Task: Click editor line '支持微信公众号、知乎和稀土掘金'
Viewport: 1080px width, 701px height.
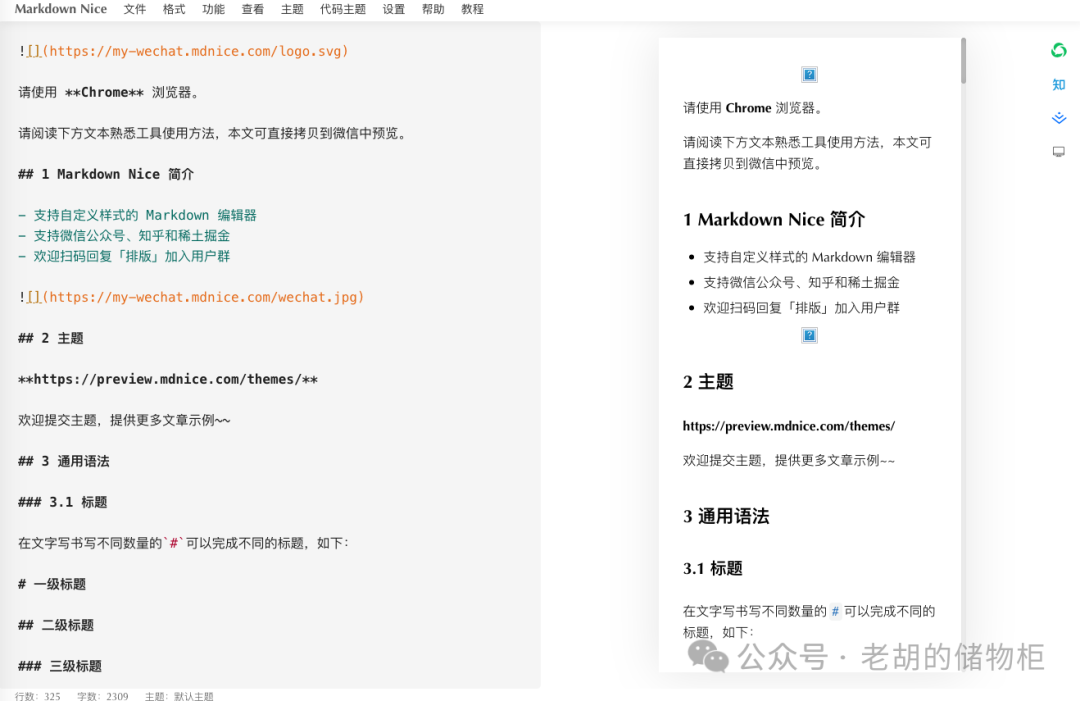Action: 124,236
